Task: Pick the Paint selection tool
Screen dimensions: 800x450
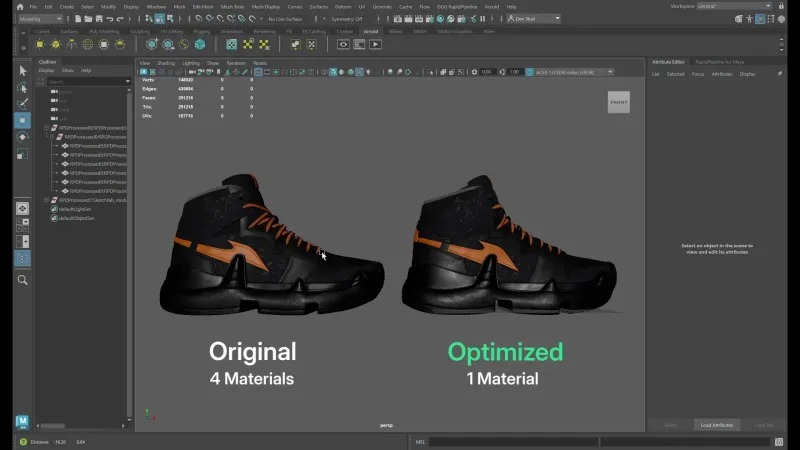Action: (22, 103)
